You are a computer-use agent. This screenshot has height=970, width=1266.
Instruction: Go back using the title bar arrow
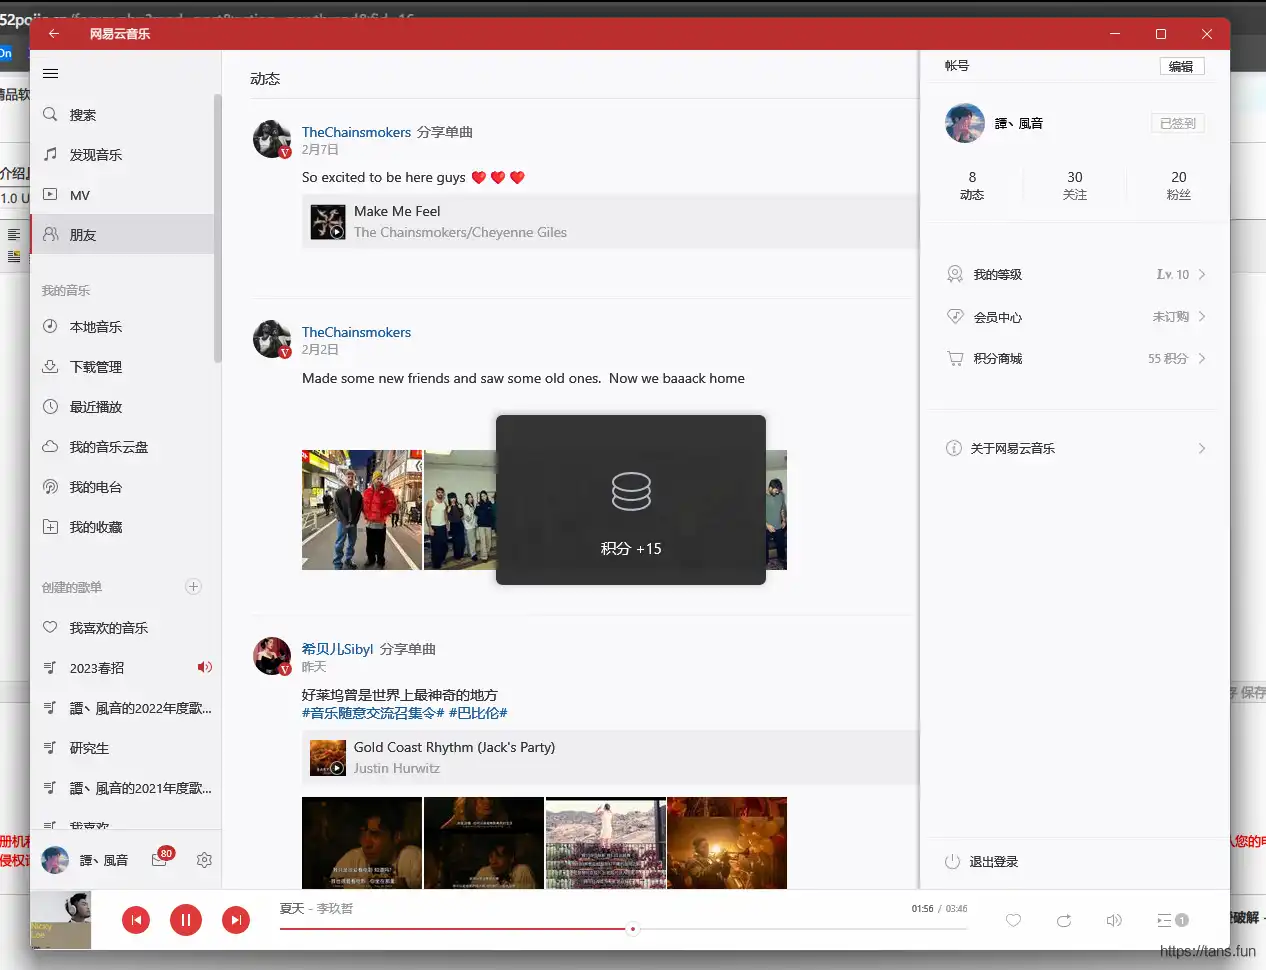click(54, 34)
